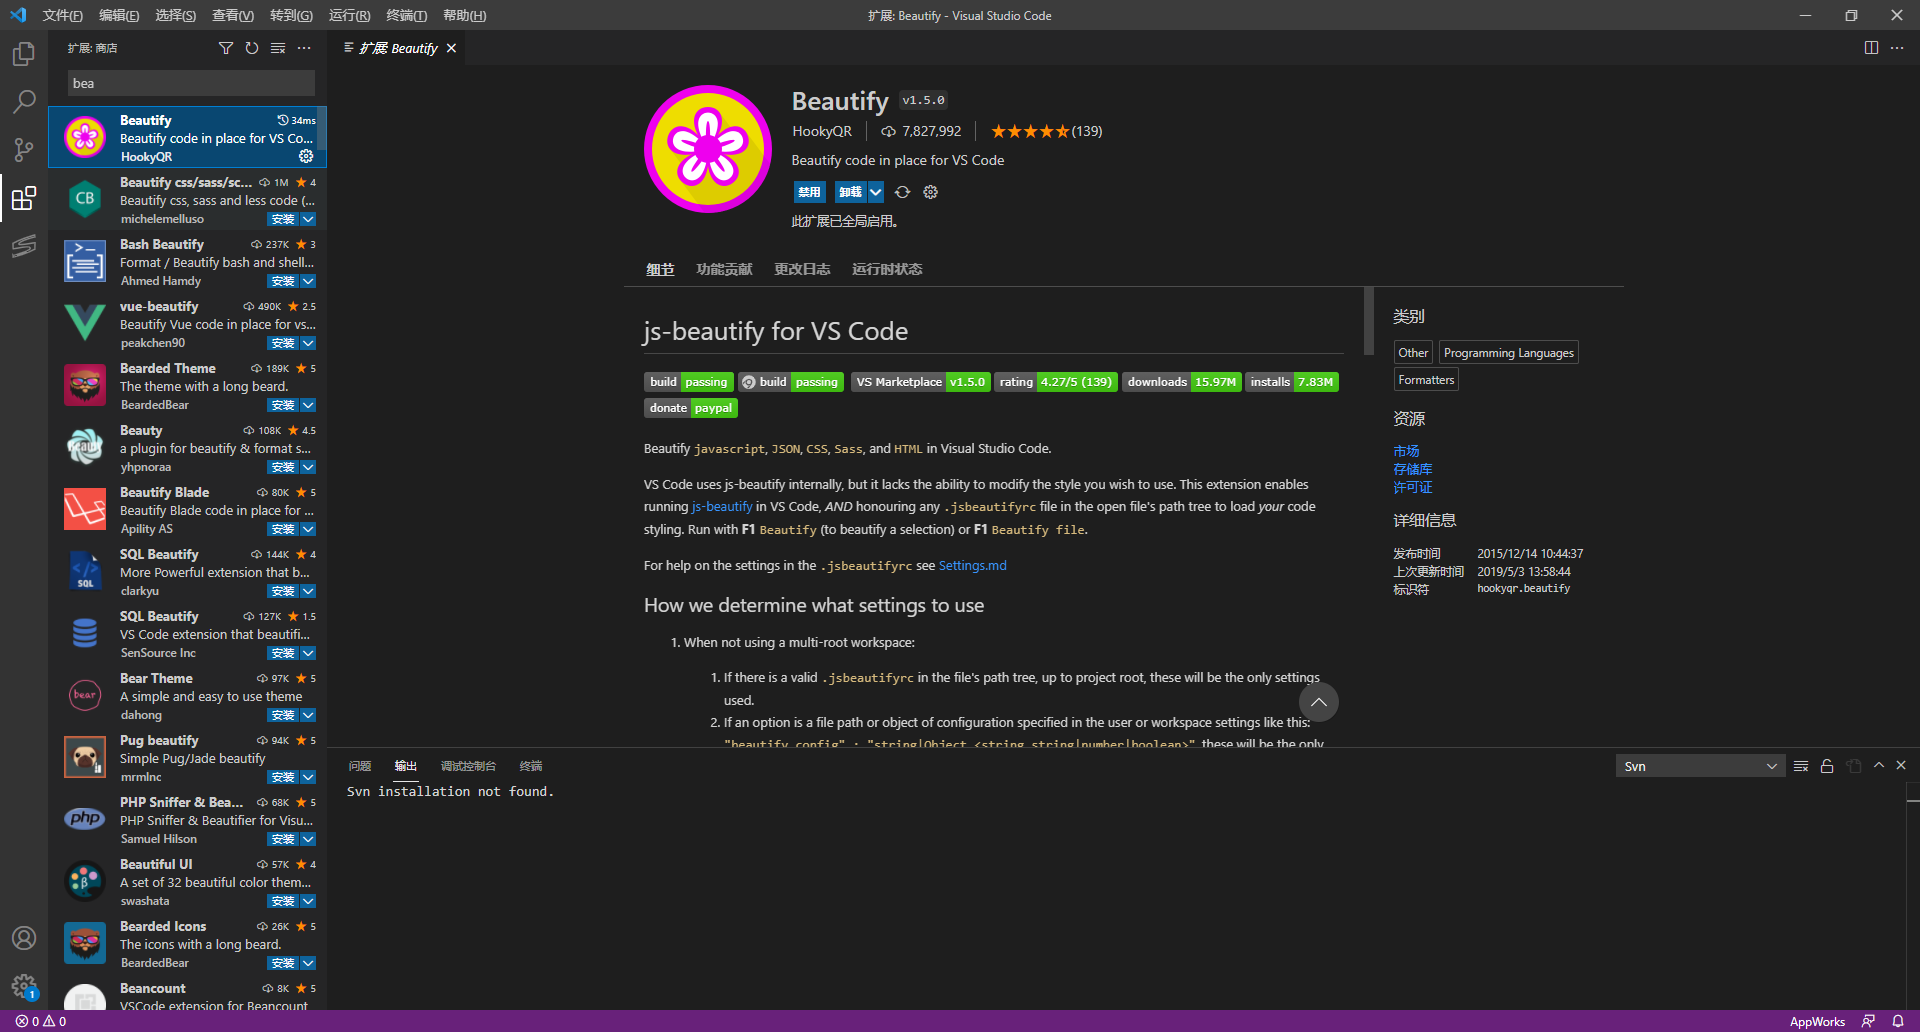Image resolution: width=1920 pixels, height=1032 pixels.
Task: Open the Svn output channel dropdown
Action: [x=1700, y=766]
